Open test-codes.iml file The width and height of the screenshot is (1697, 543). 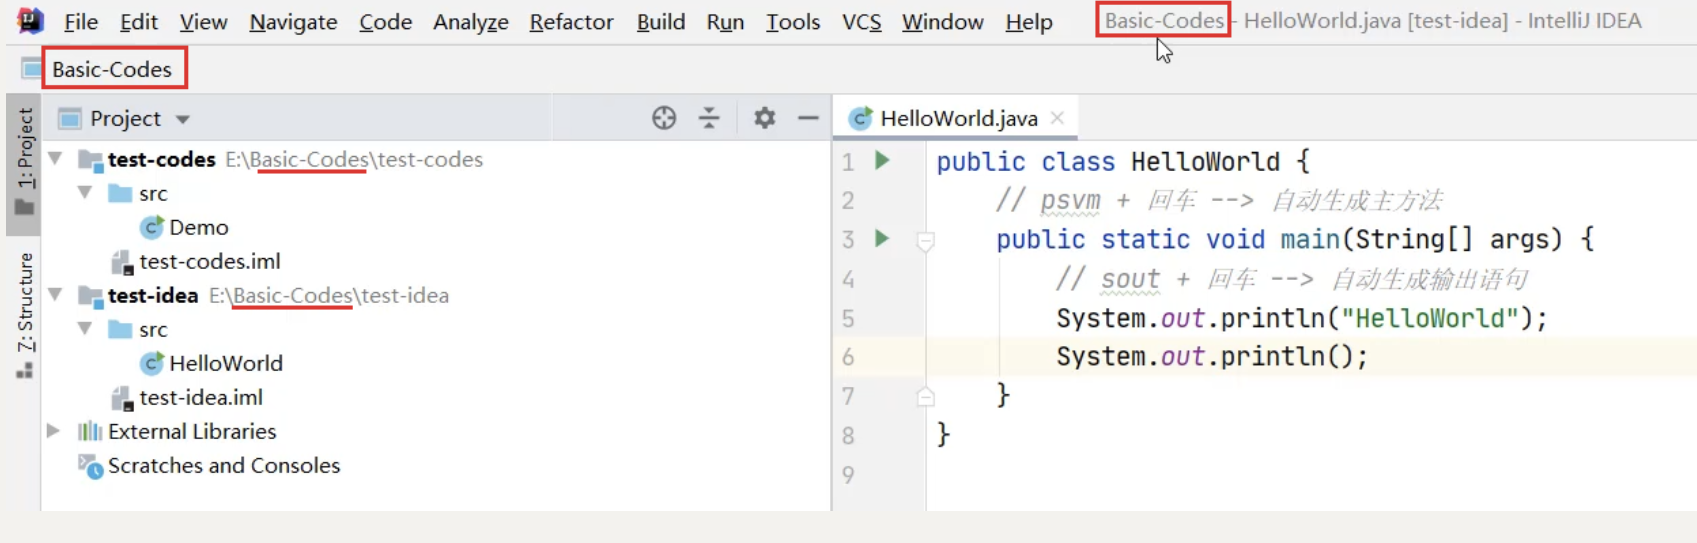(x=210, y=261)
